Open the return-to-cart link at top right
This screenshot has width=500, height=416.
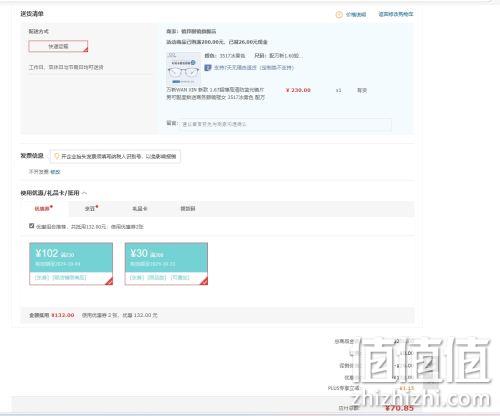[396, 14]
